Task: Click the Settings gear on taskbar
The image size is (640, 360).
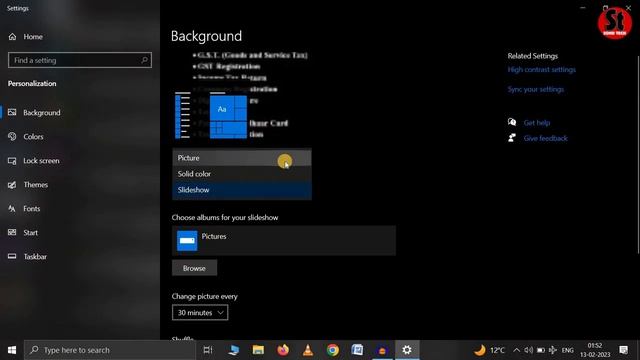Action: (x=407, y=350)
